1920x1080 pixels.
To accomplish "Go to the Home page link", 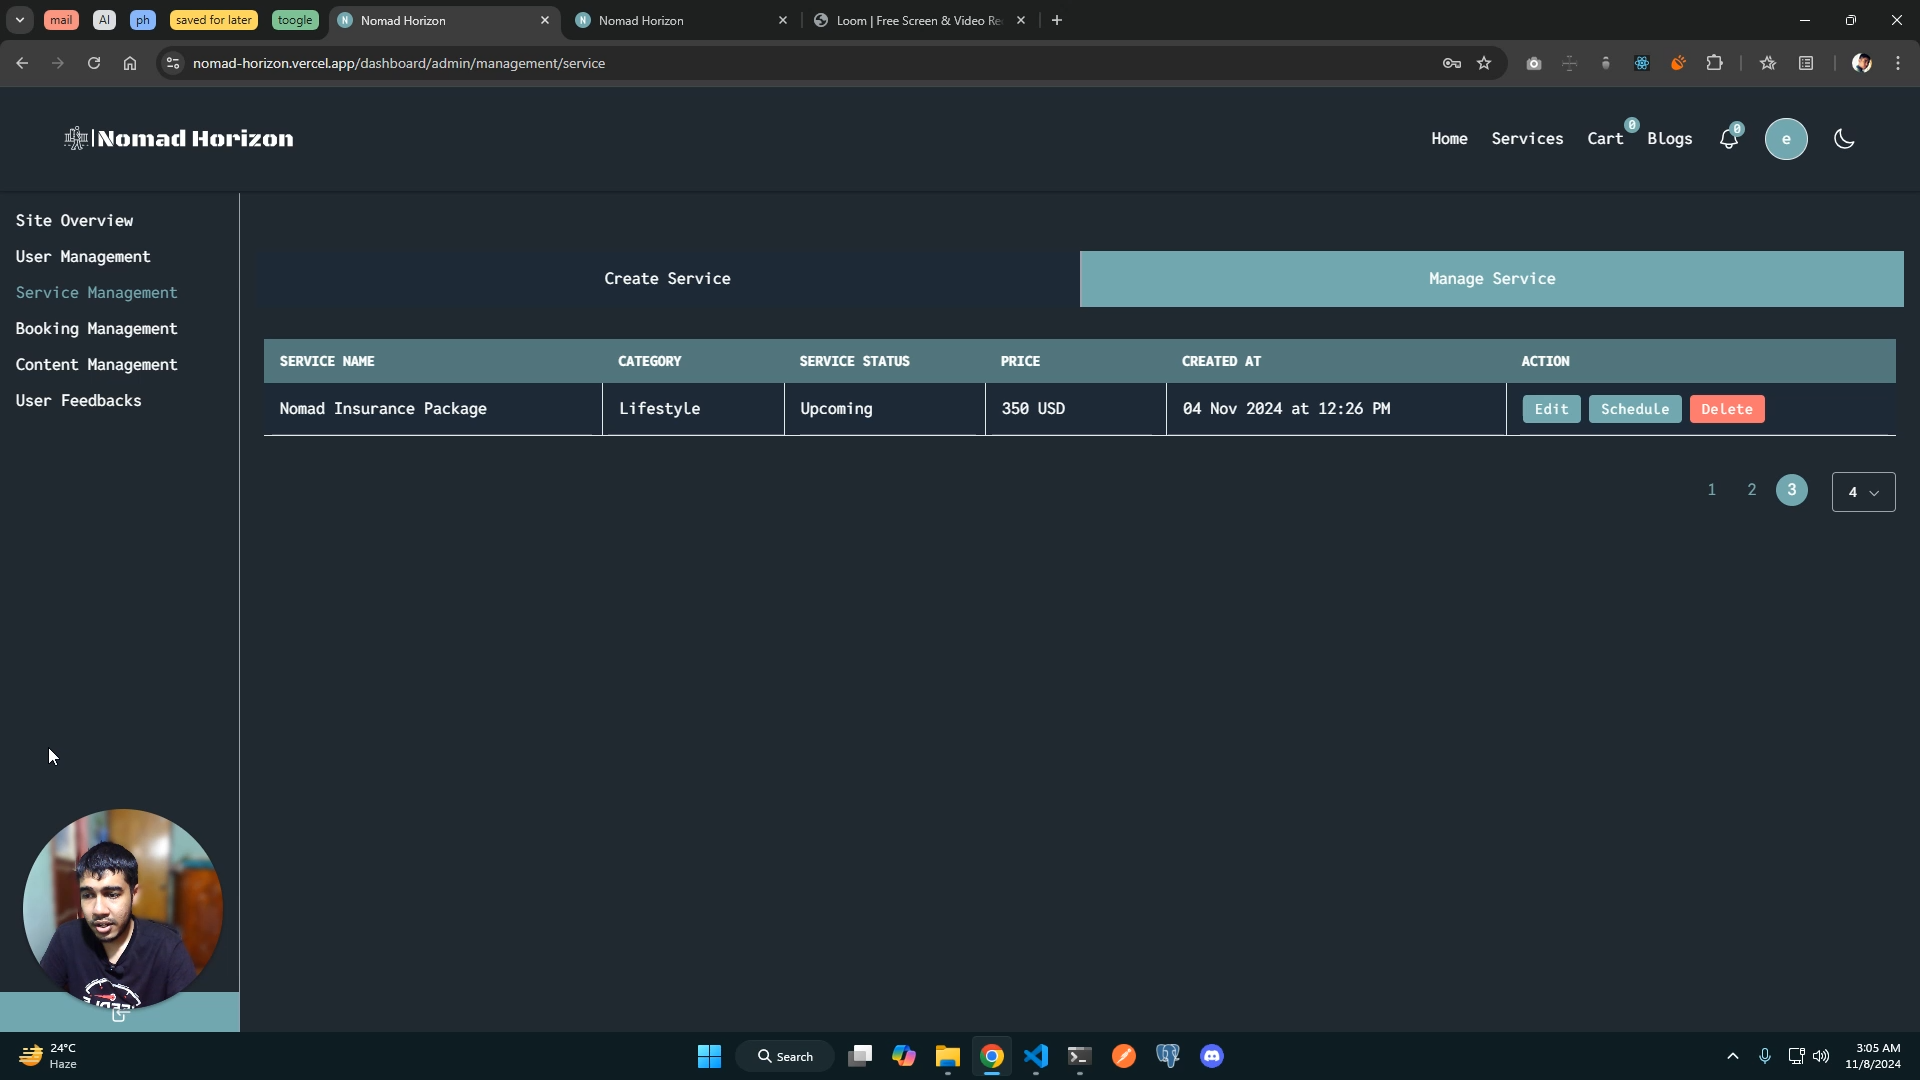I will (1449, 139).
